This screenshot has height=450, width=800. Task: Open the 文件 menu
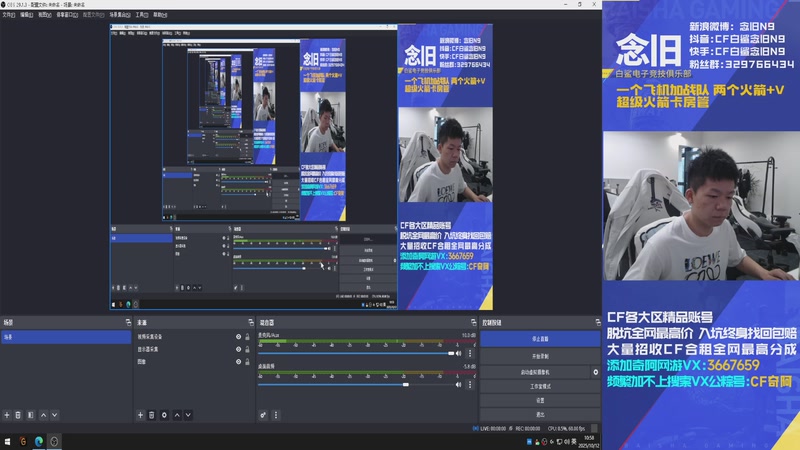[x=8, y=15]
